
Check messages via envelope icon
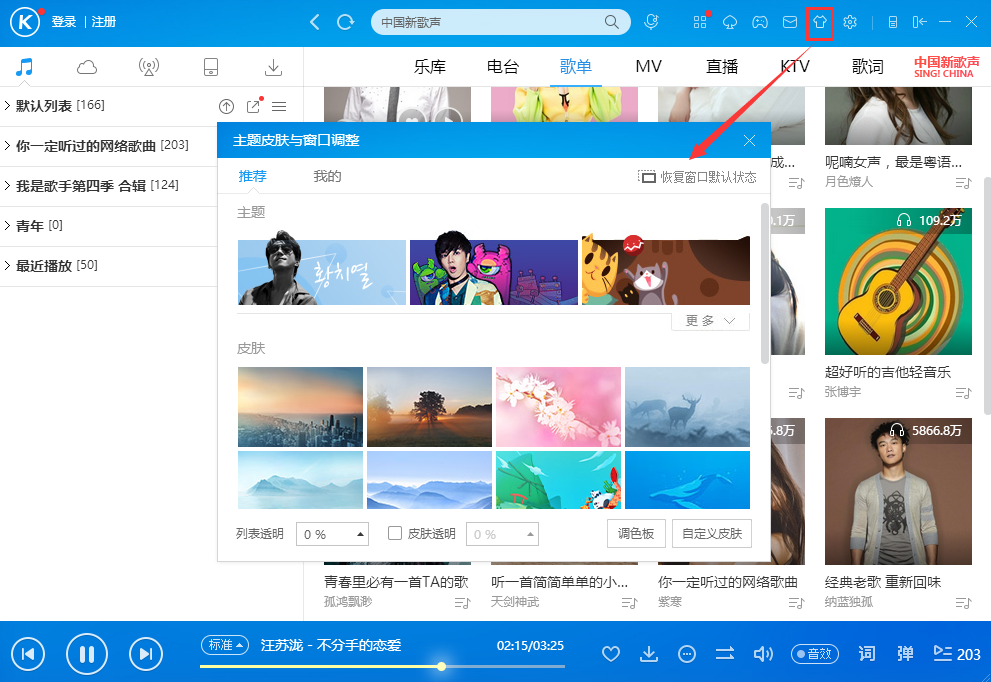coord(792,22)
